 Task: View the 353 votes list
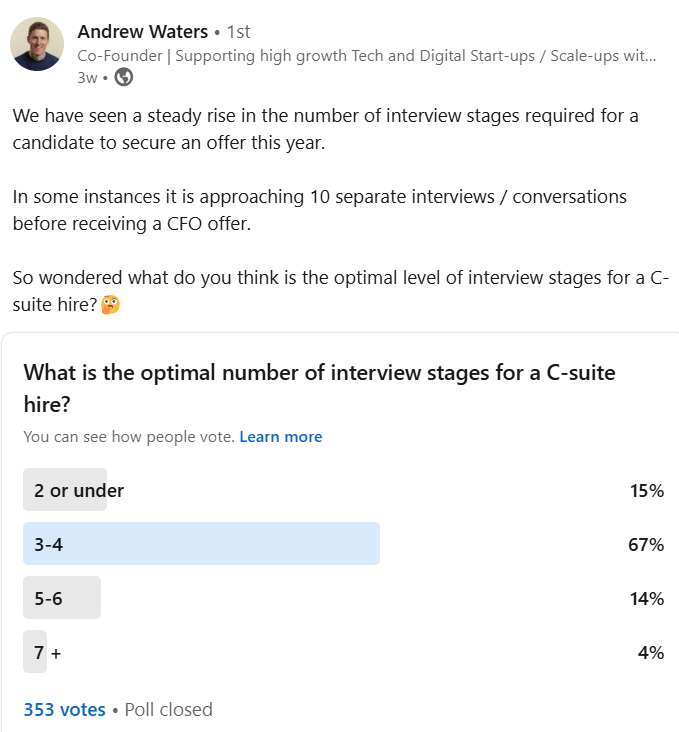click(64, 710)
